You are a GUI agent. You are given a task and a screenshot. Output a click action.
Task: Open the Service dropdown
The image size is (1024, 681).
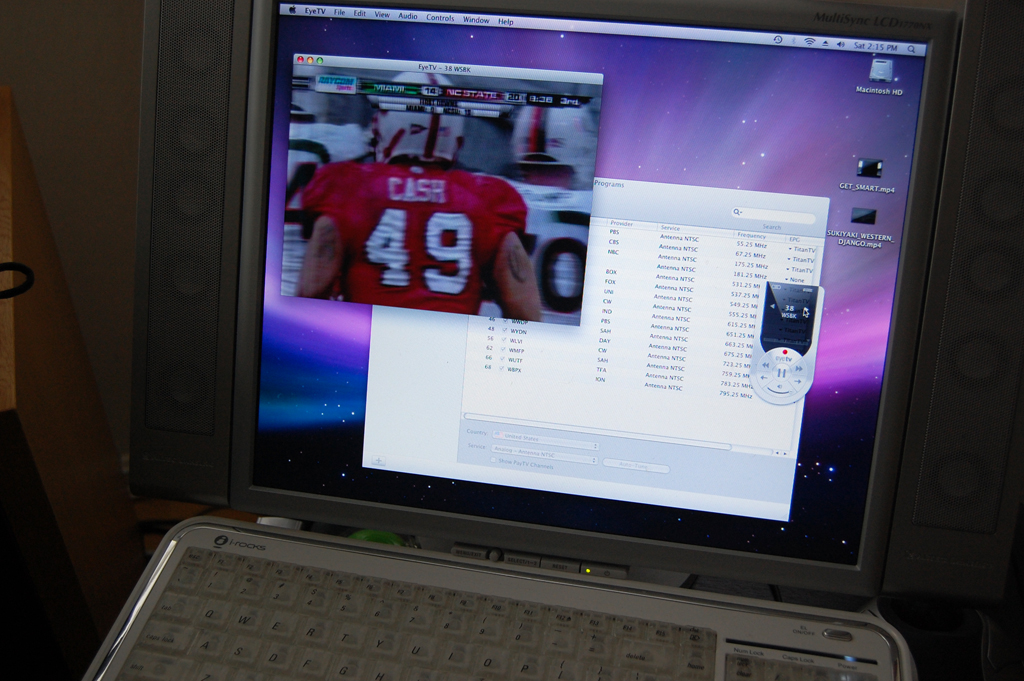(x=544, y=452)
